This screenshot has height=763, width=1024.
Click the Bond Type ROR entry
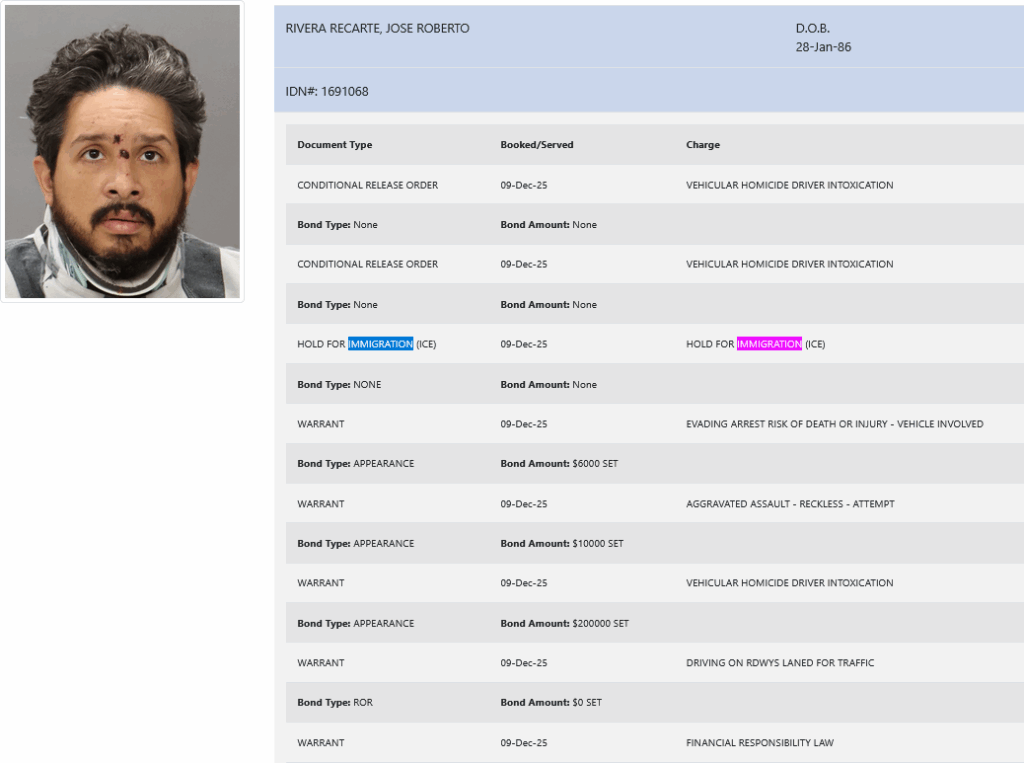pos(335,703)
